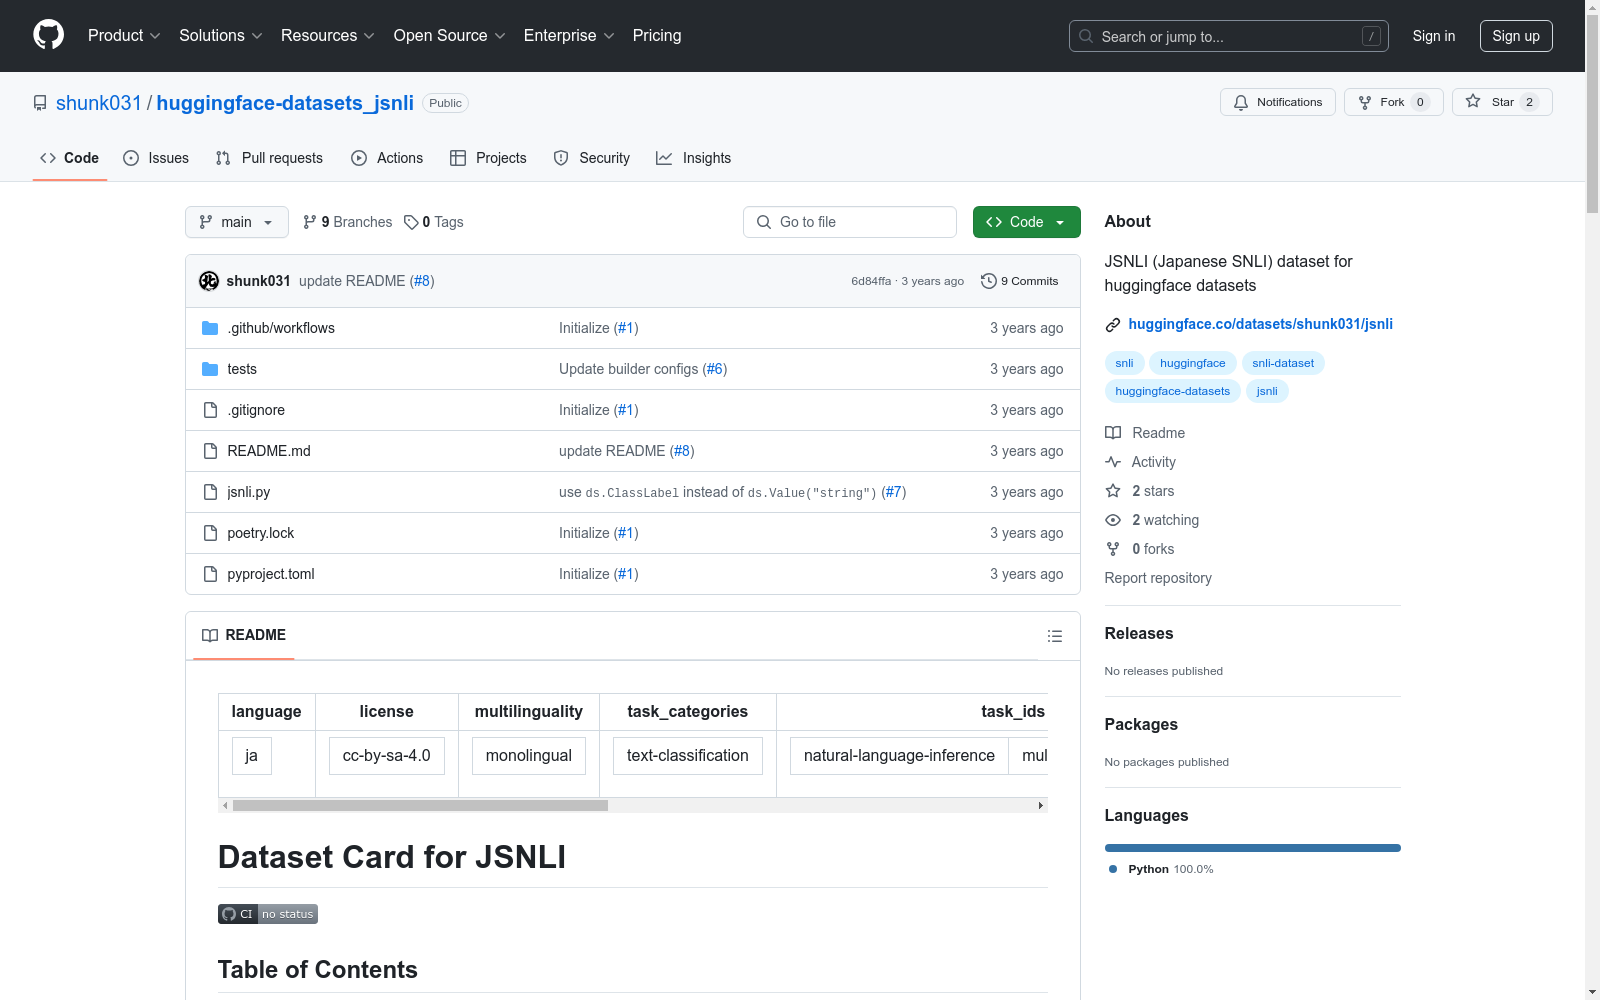This screenshot has height=1000, width=1600.
Task: Select the jsnli topic tag
Action: point(1267,391)
